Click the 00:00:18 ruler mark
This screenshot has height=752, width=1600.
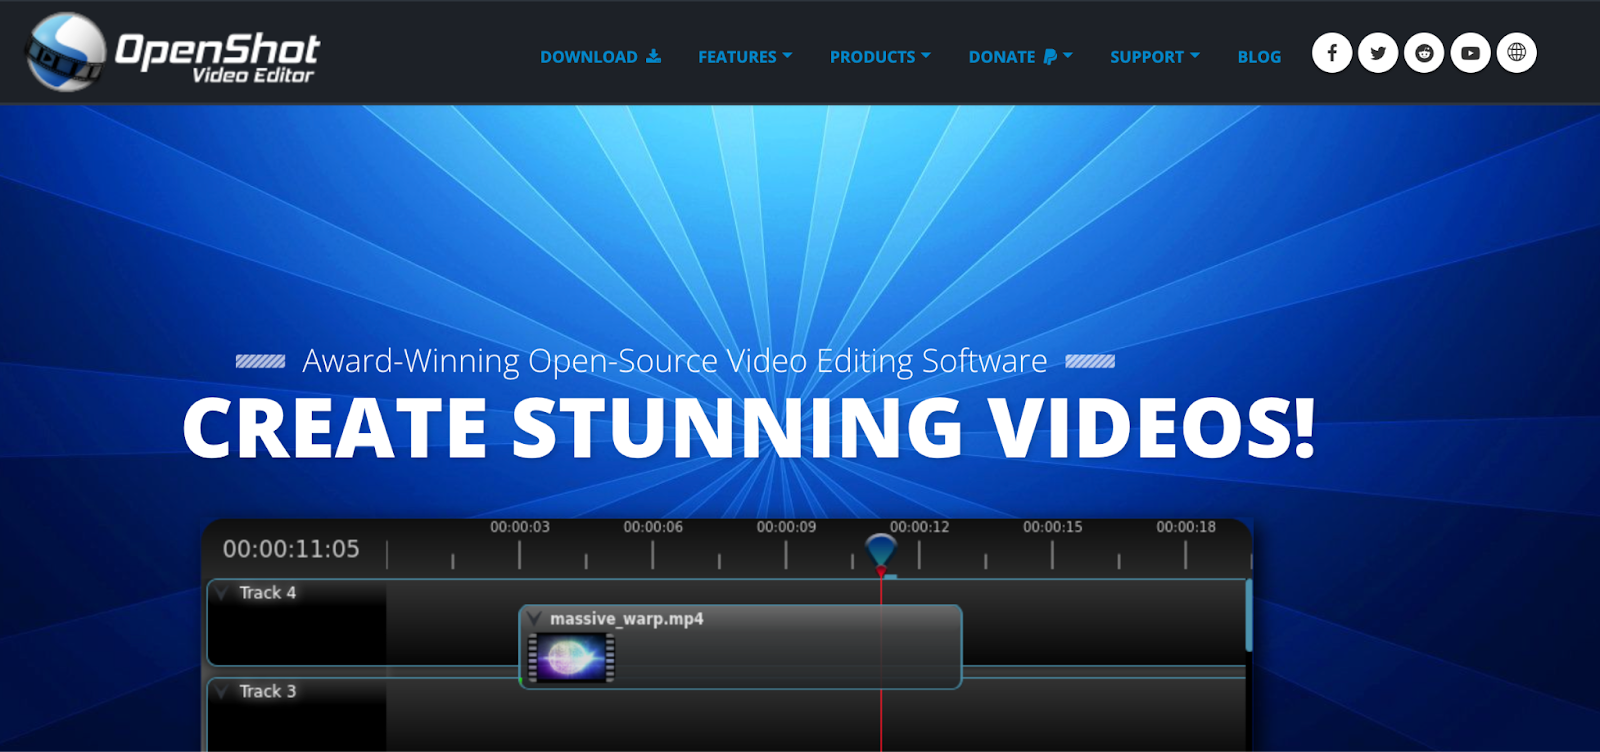pyautogui.click(x=1186, y=527)
